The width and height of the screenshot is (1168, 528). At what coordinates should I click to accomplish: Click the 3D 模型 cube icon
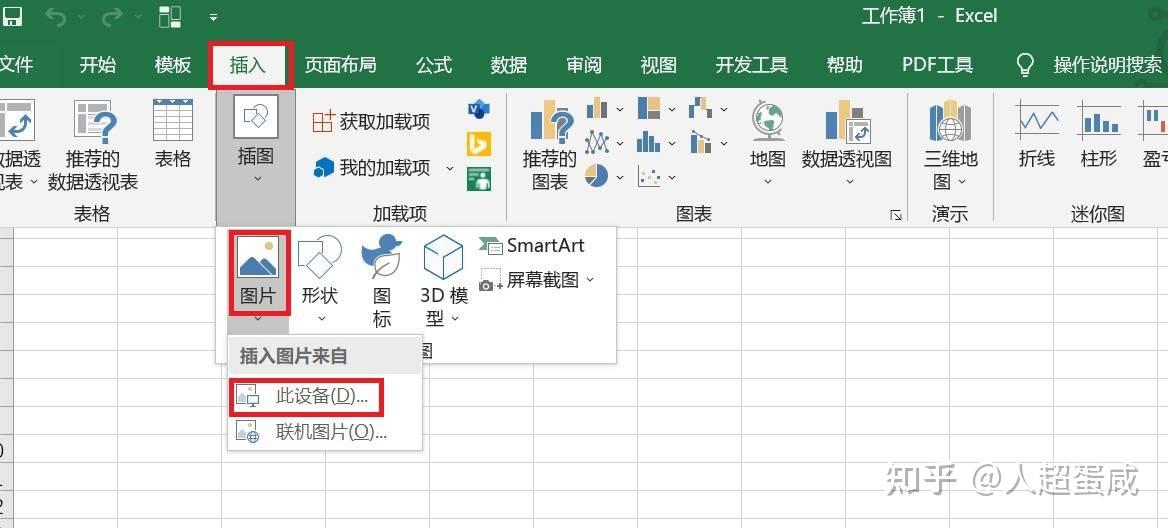pos(443,258)
